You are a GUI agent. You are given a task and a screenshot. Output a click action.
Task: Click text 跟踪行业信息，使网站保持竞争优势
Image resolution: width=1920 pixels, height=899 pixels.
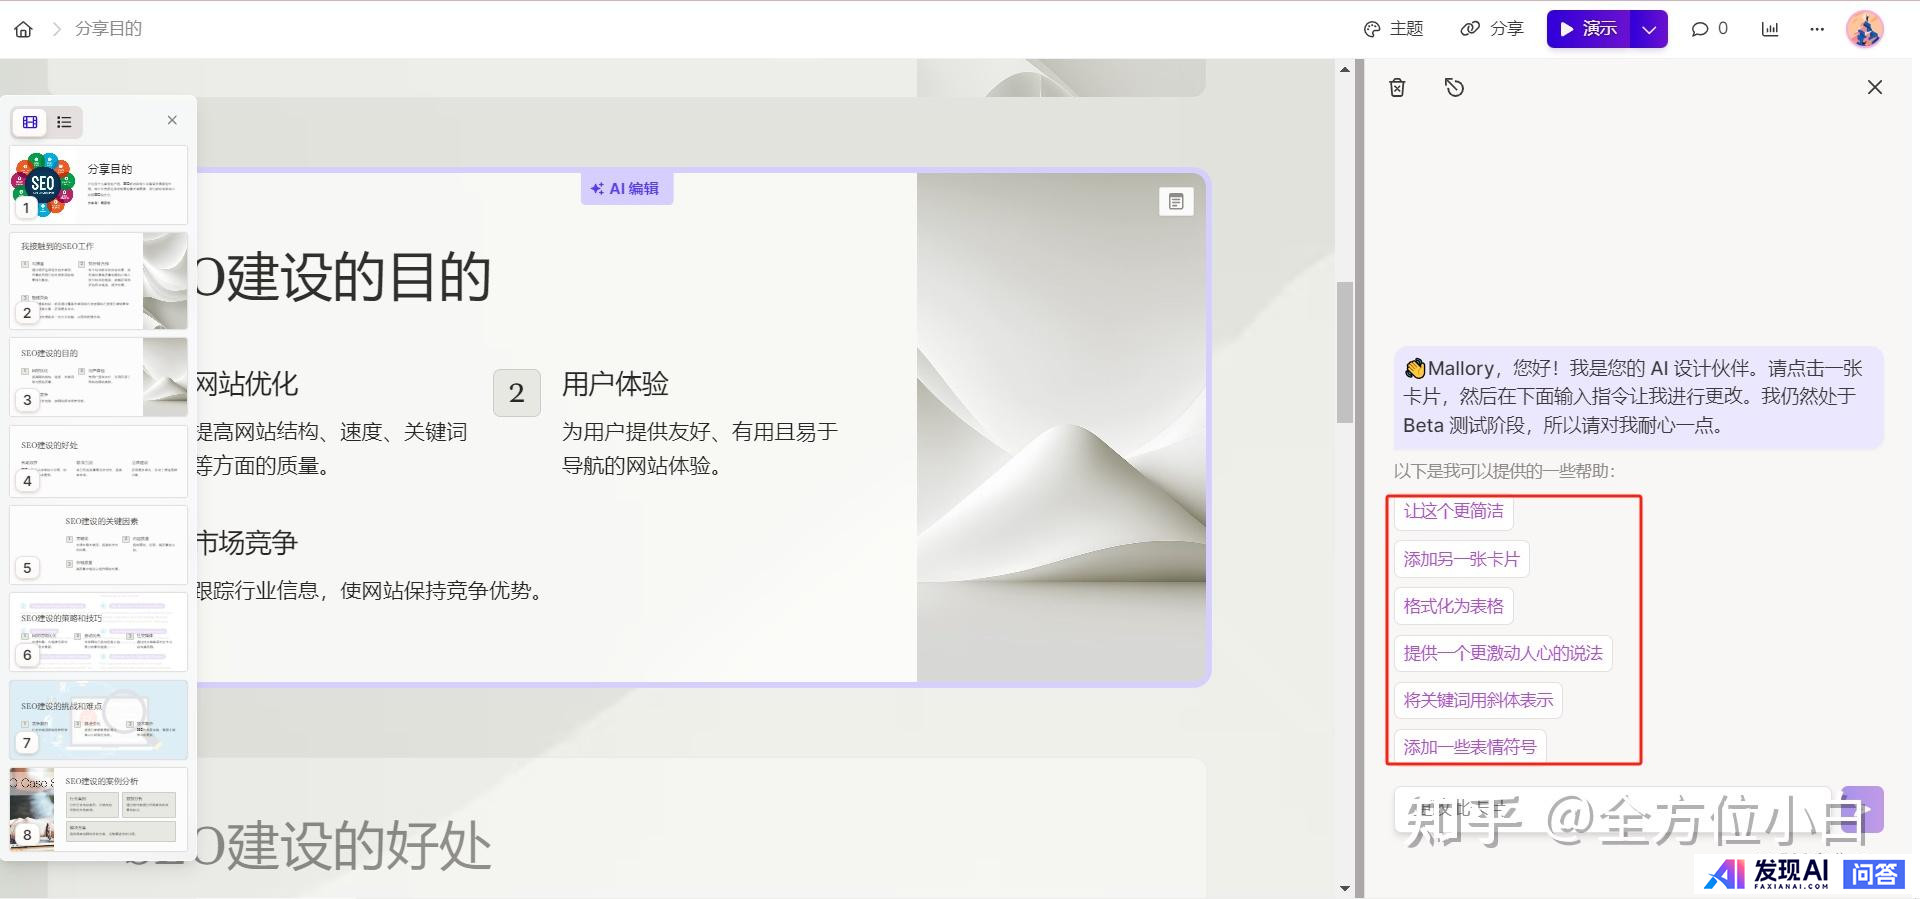pyautogui.click(x=368, y=591)
